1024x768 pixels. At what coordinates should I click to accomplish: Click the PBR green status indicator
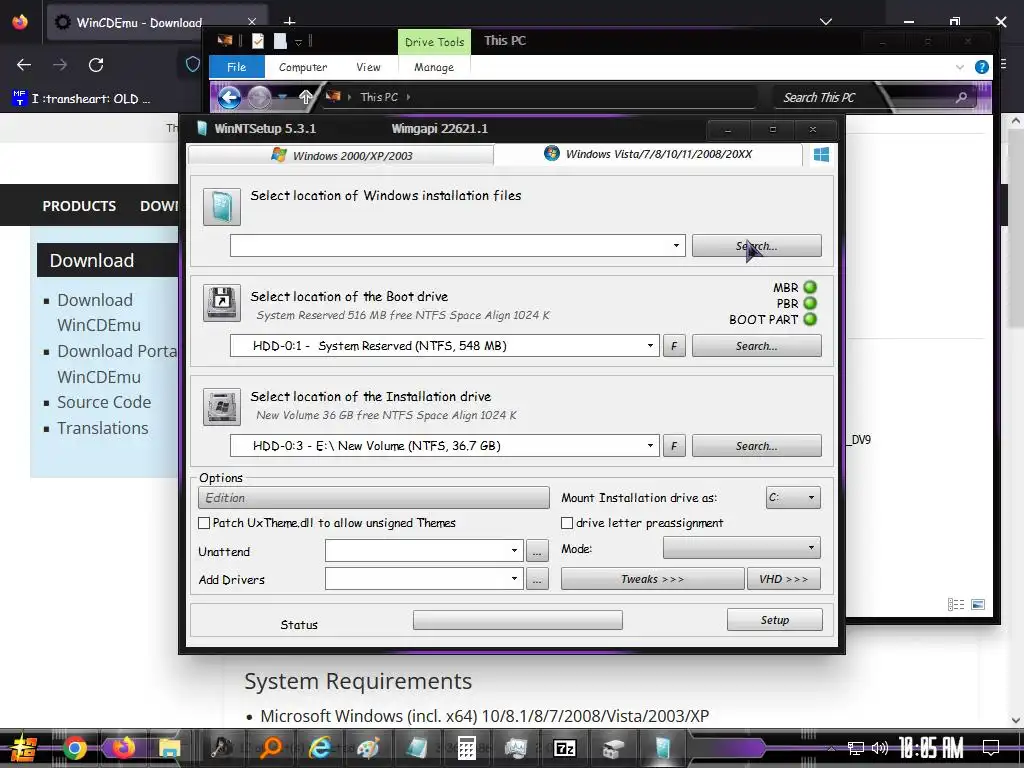tap(810, 303)
